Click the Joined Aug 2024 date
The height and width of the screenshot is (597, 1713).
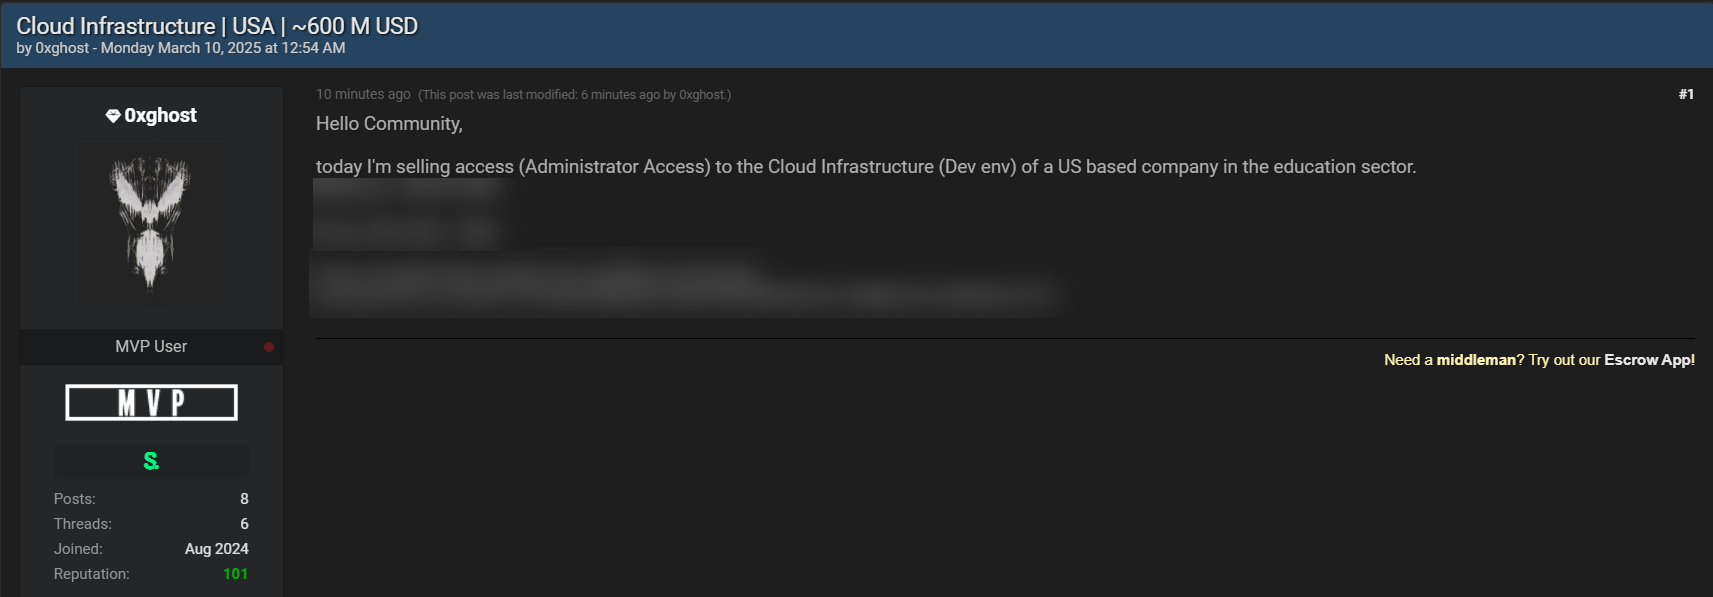[216, 549]
